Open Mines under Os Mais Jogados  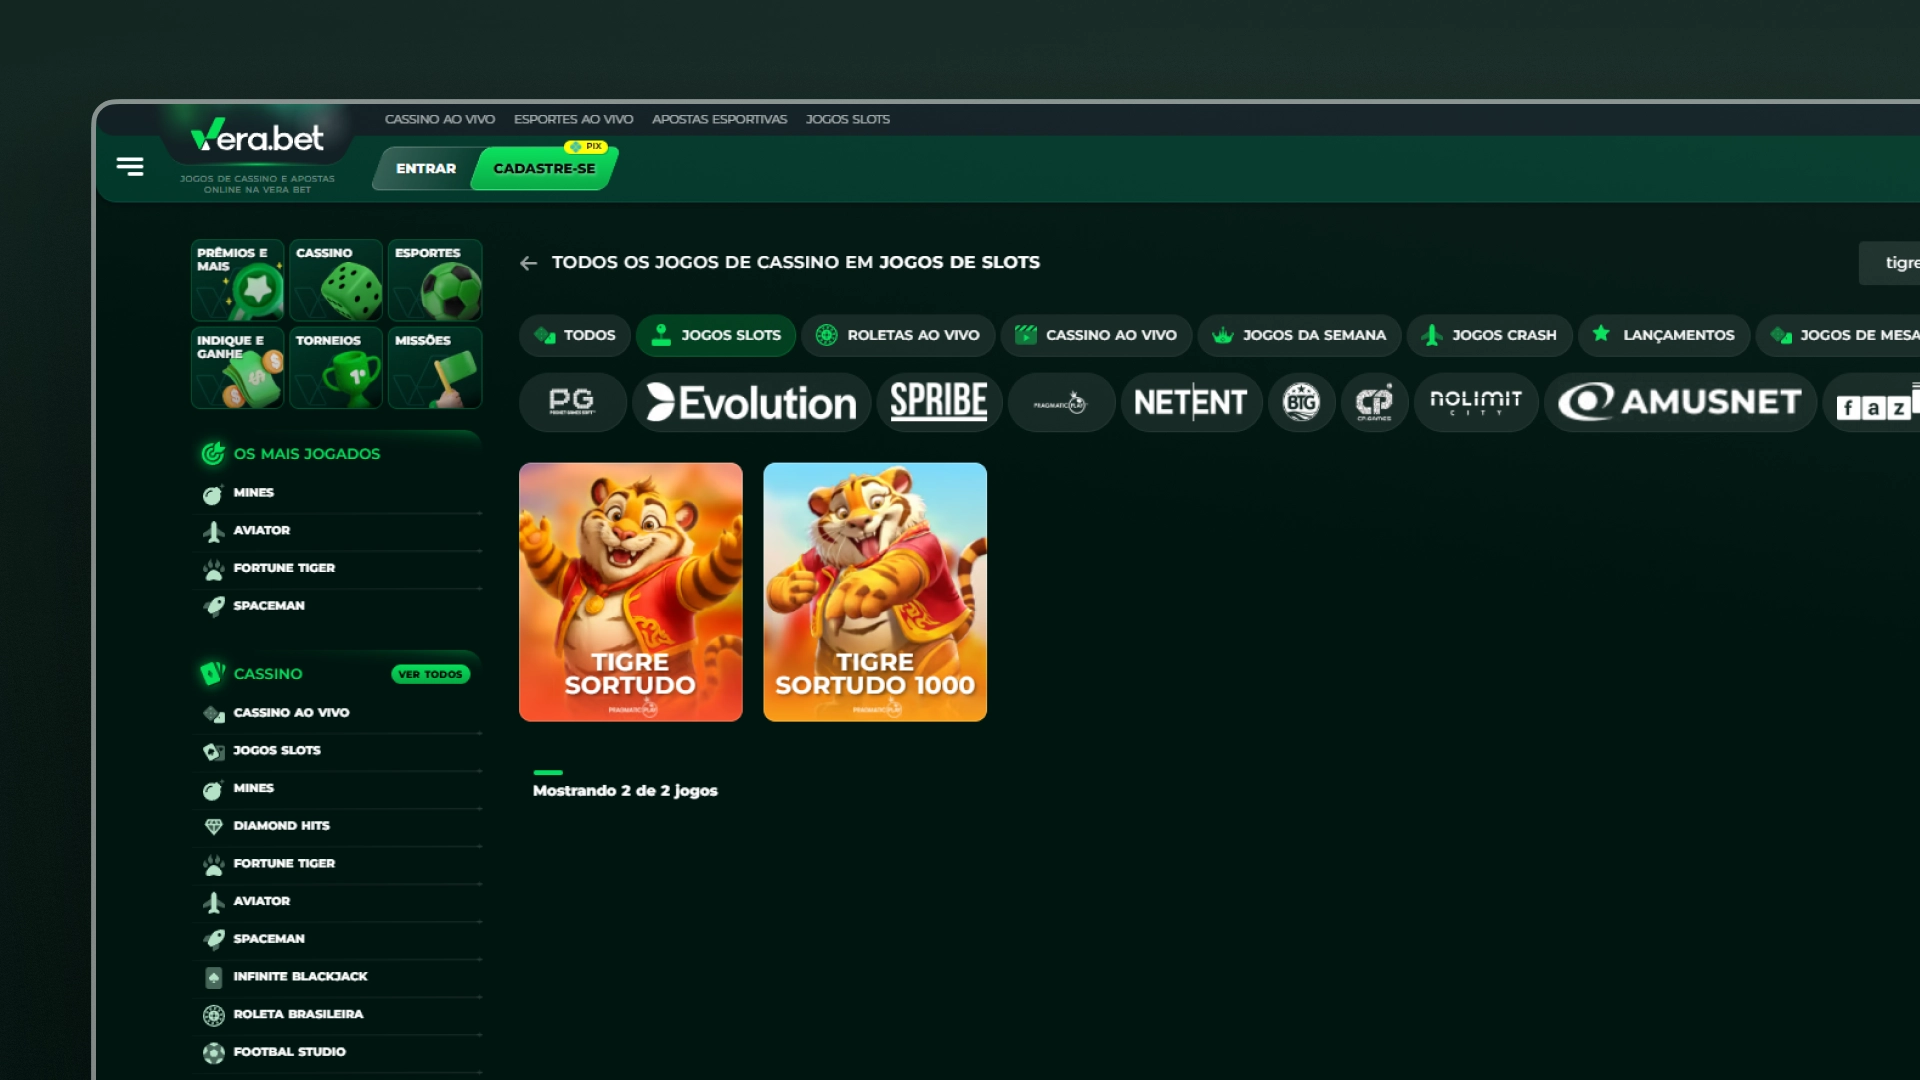click(x=337, y=493)
